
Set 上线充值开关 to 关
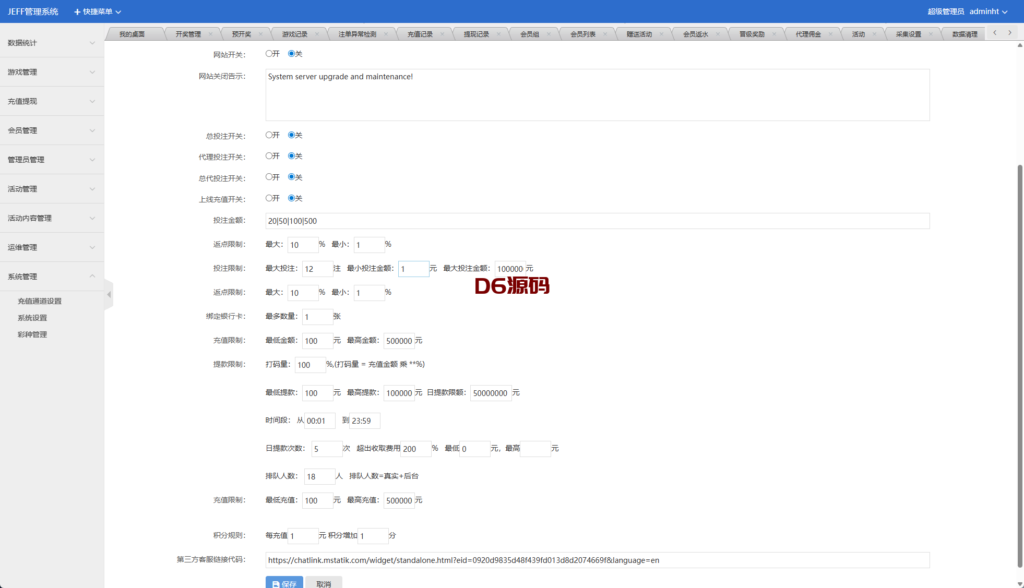(x=292, y=198)
